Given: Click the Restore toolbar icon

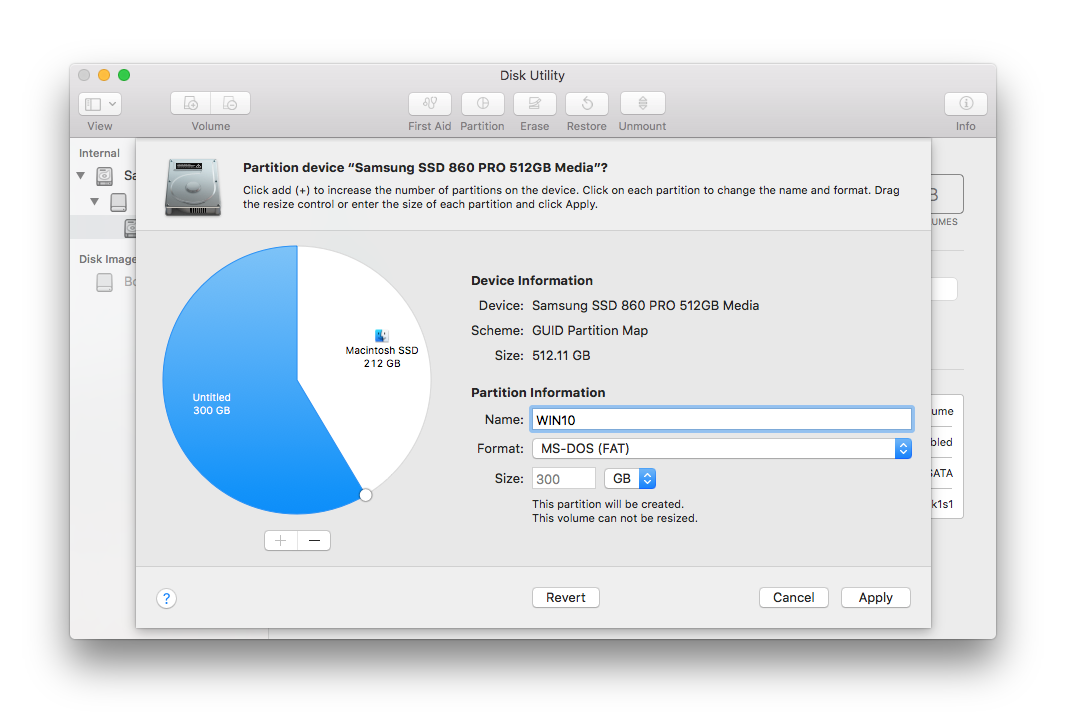Looking at the screenshot, I should 587,103.
